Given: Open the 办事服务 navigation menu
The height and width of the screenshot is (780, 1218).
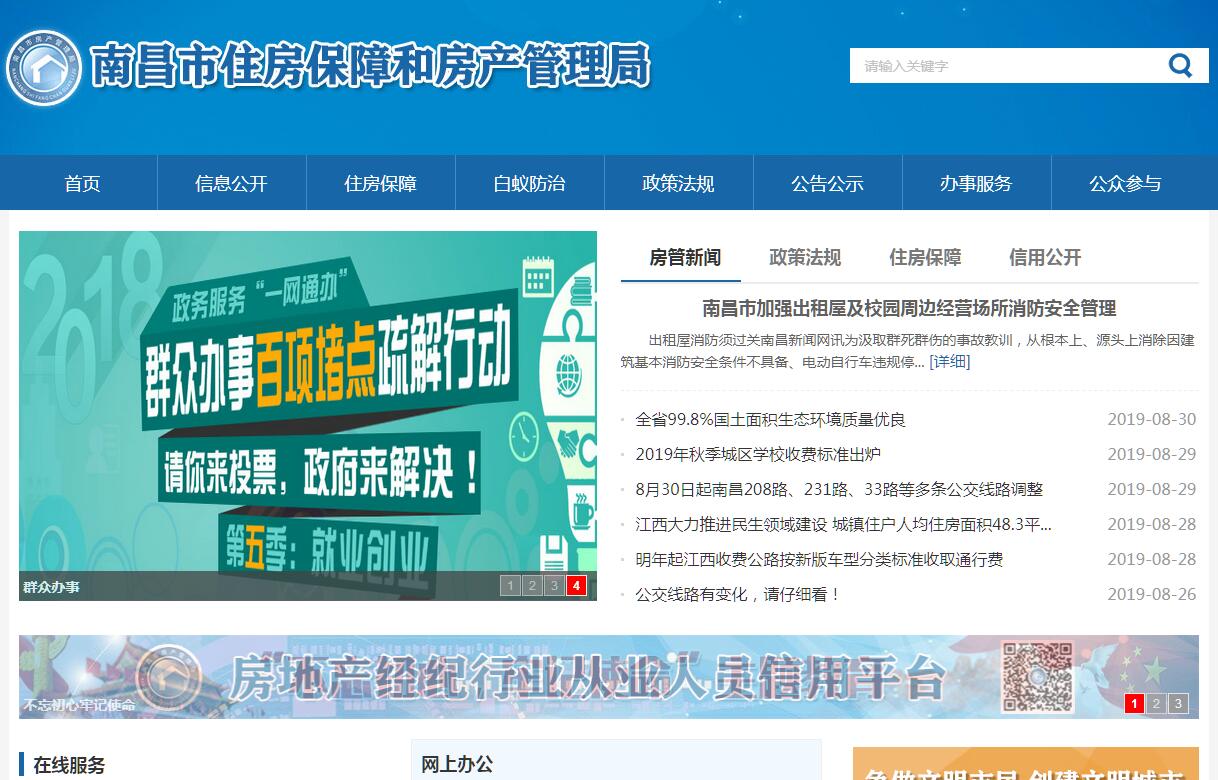Looking at the screenshot, I should coord(976,184).
